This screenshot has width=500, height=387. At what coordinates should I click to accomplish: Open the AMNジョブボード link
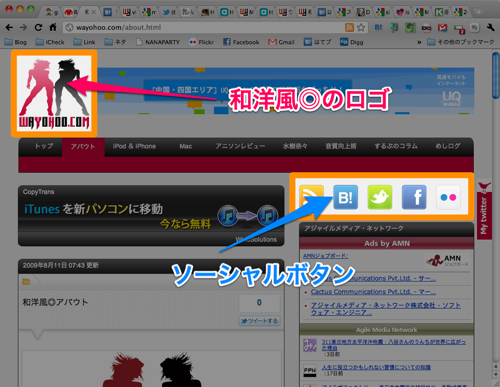tap(325, 256)
